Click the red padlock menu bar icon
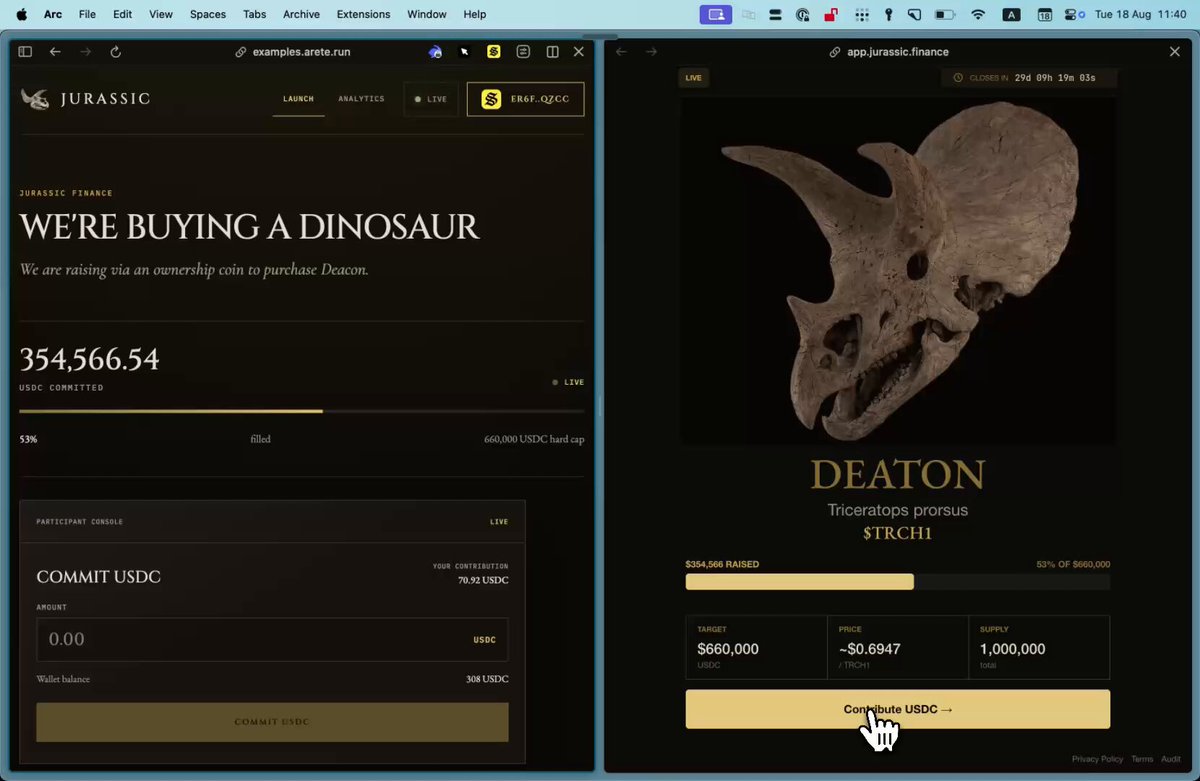Viewport: 1200px width, 781px height. coord(830,14)
